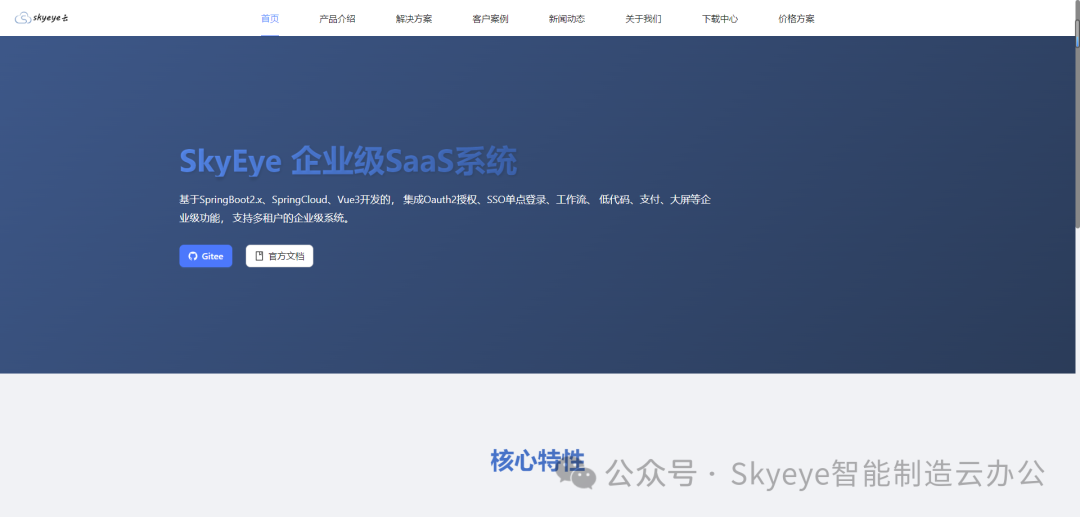
Task: Open 下载中心 navigation item
Action: tap(720, 19)
